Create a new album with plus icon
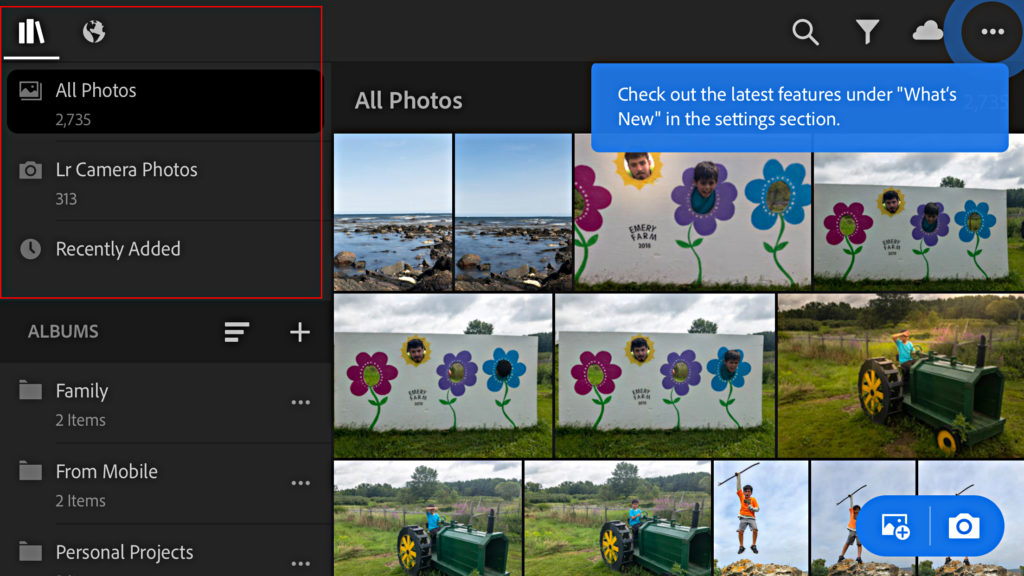This screenshot has height=576, width=1024. (x=300, y=332)
